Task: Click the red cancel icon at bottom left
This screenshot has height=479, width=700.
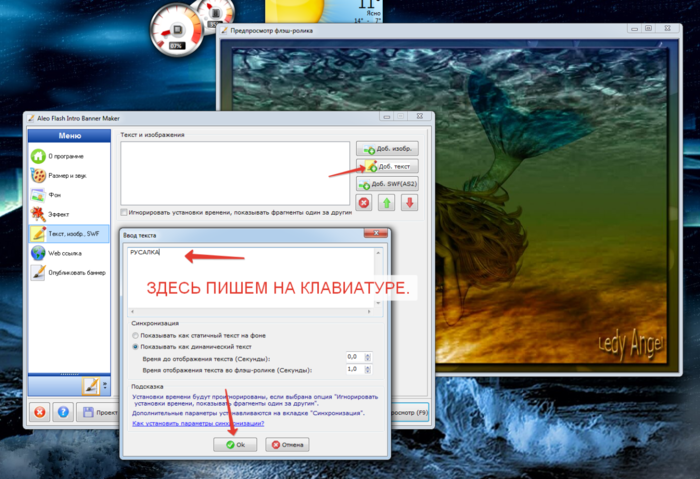Action: [x=40, y=411]
